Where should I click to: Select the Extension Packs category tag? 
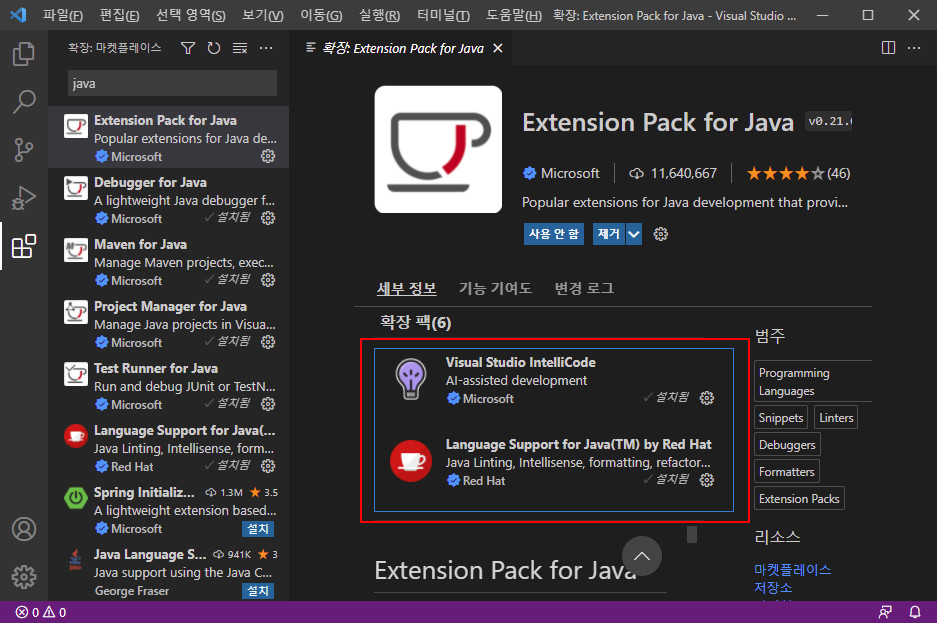(x=799, y=498)
